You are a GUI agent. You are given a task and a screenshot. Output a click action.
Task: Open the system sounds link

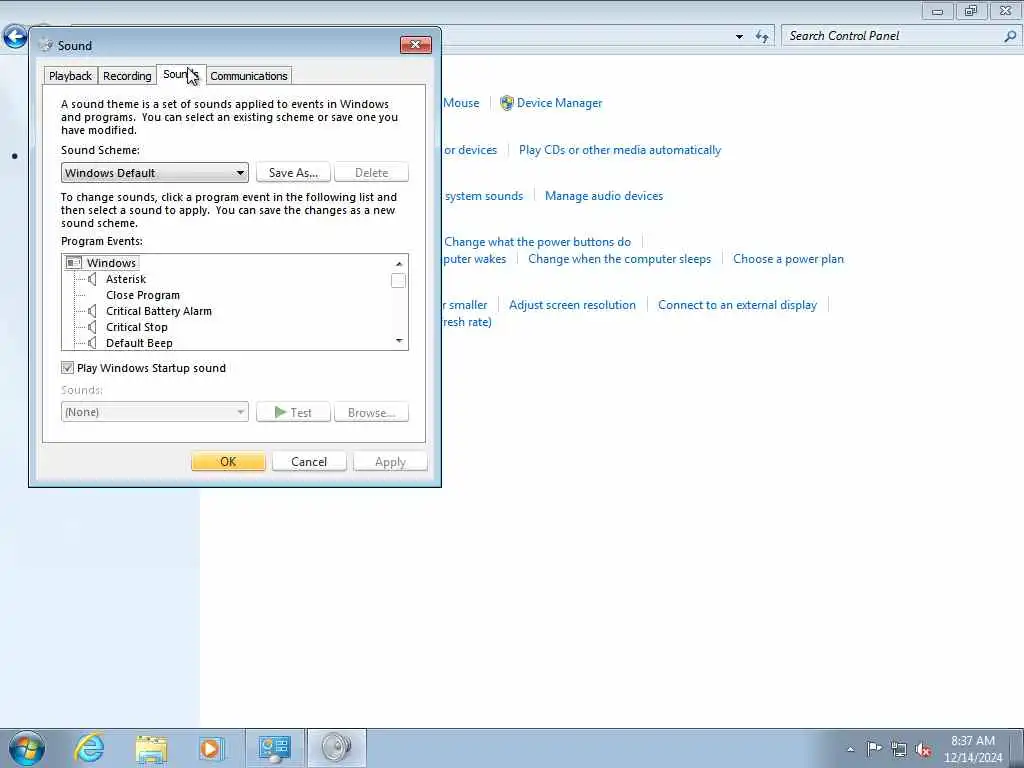[x=484, y=196]
